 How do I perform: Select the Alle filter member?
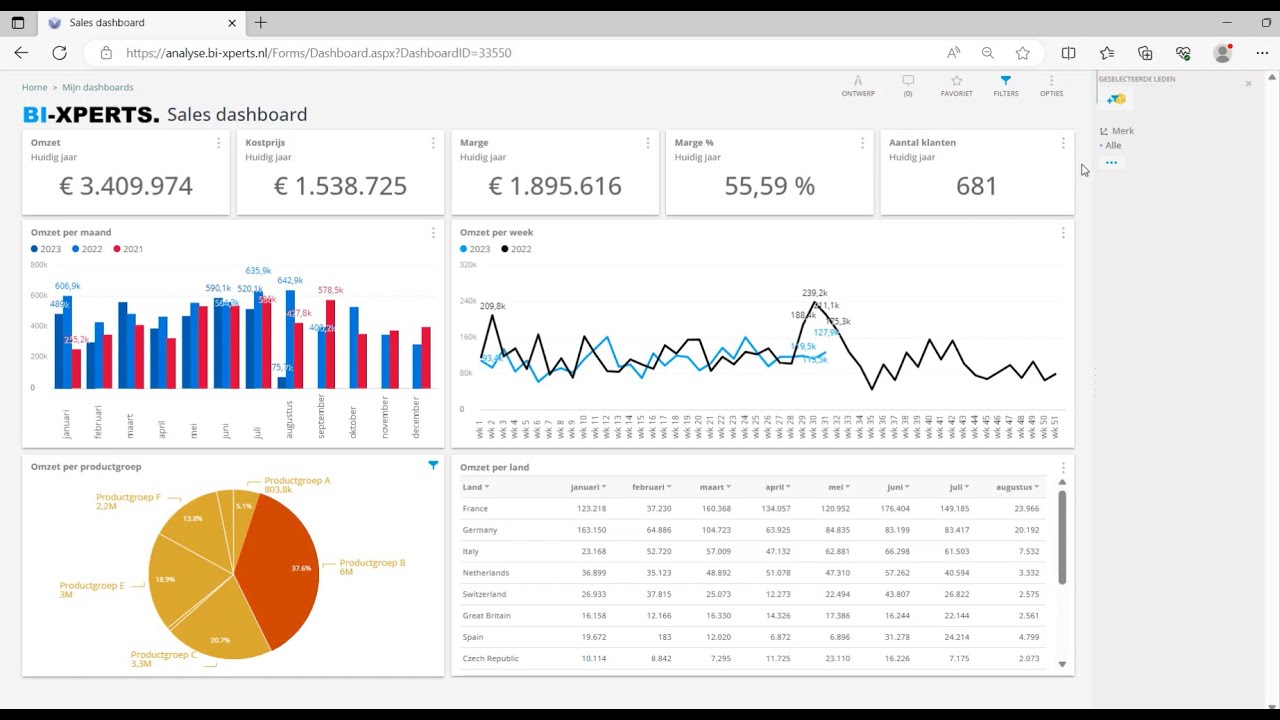click(1113, 145)
